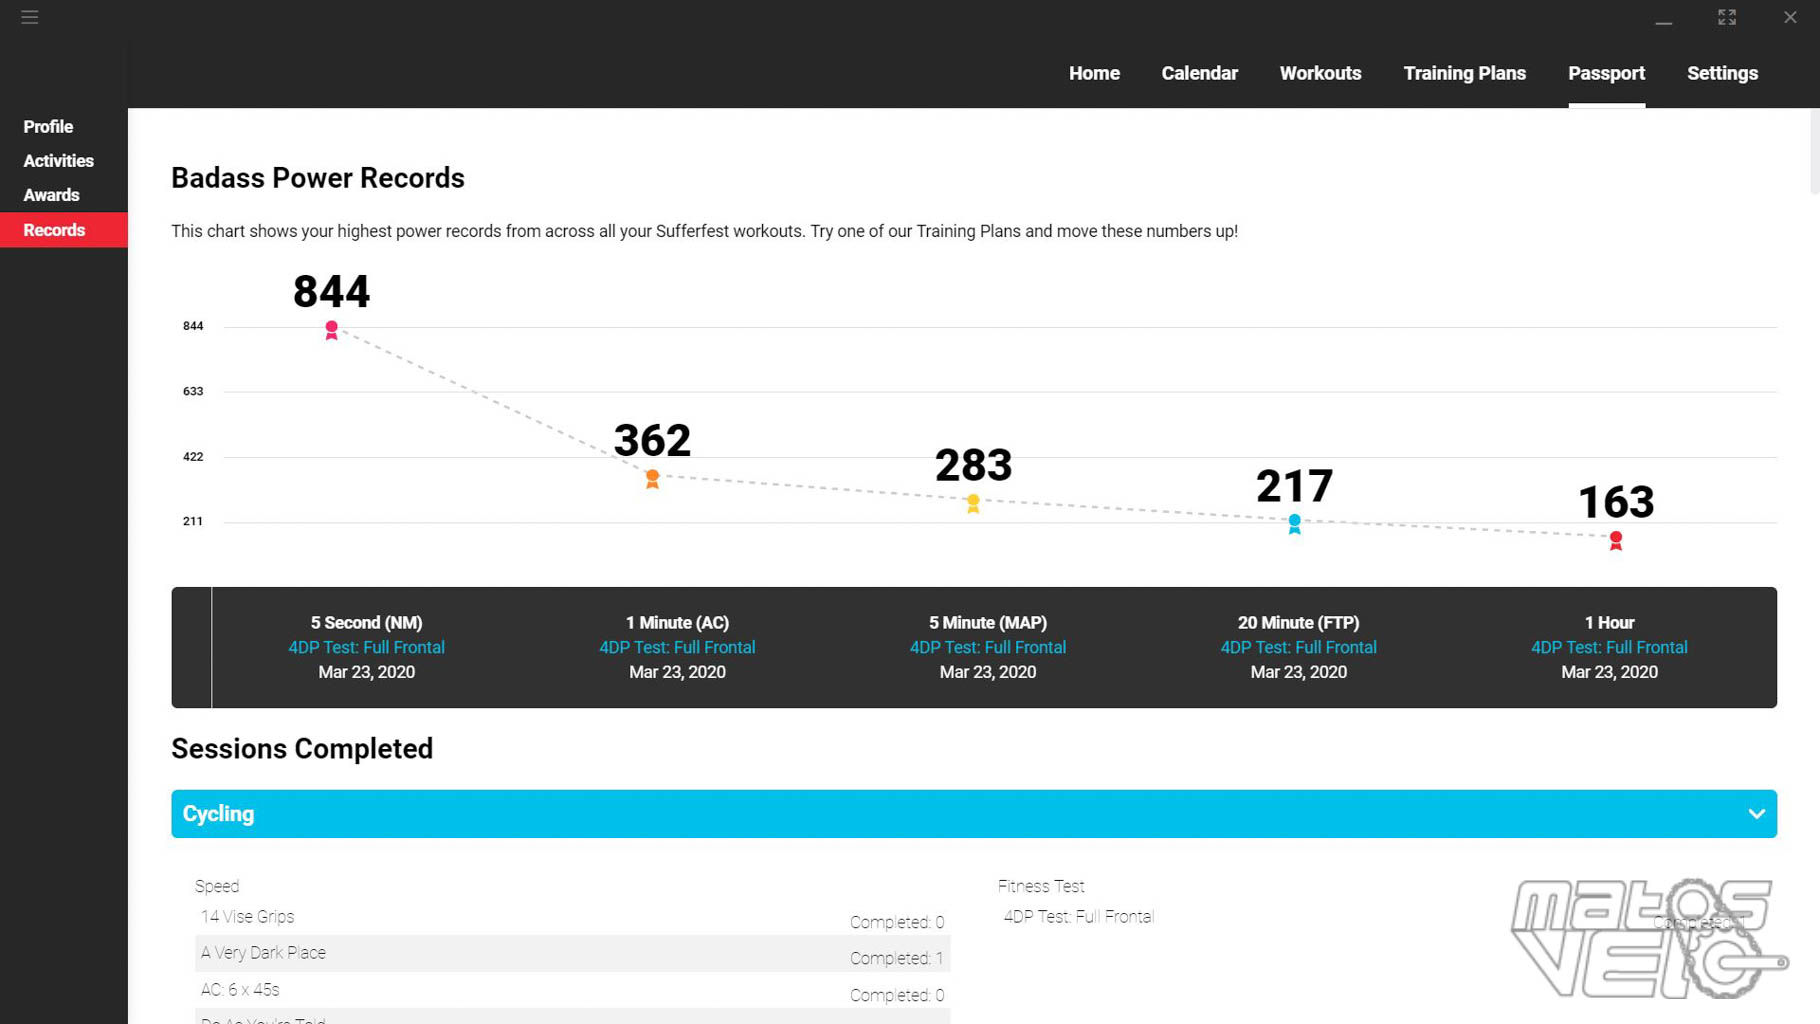
Task: Open the hamburger menu icon
Action: point(30,17)
